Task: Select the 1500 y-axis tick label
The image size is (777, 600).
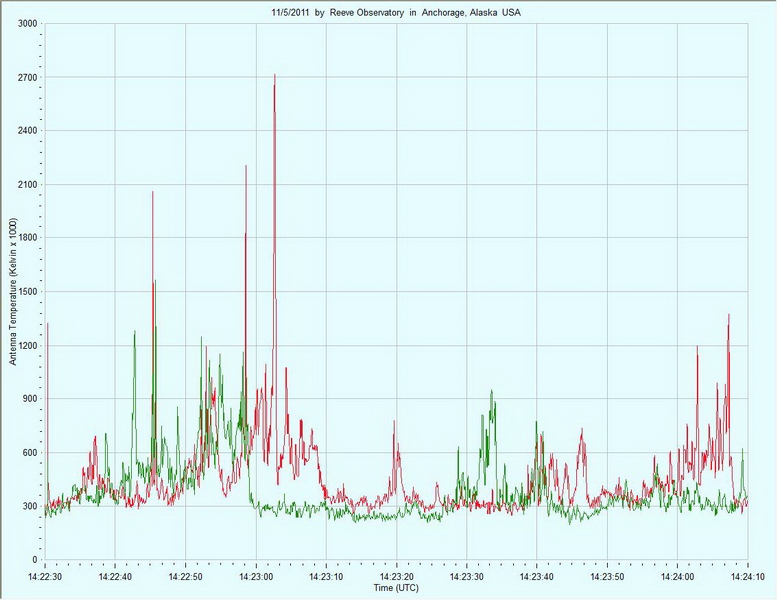Action: click(26, 292)
